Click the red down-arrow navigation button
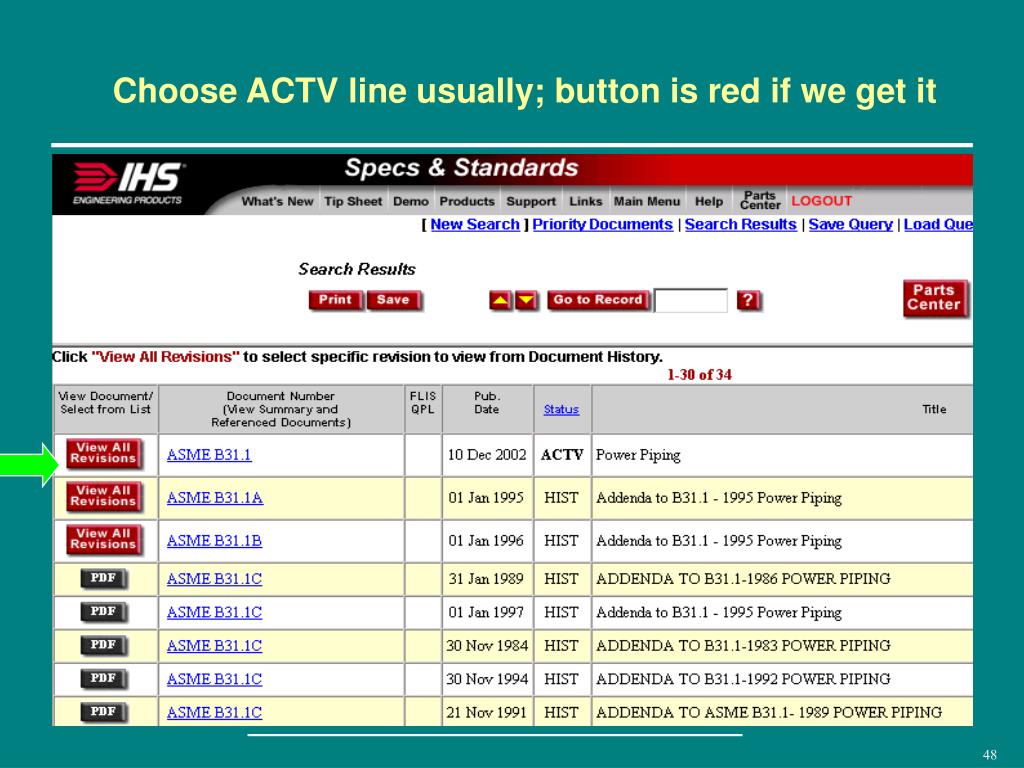 coord(526,300)
